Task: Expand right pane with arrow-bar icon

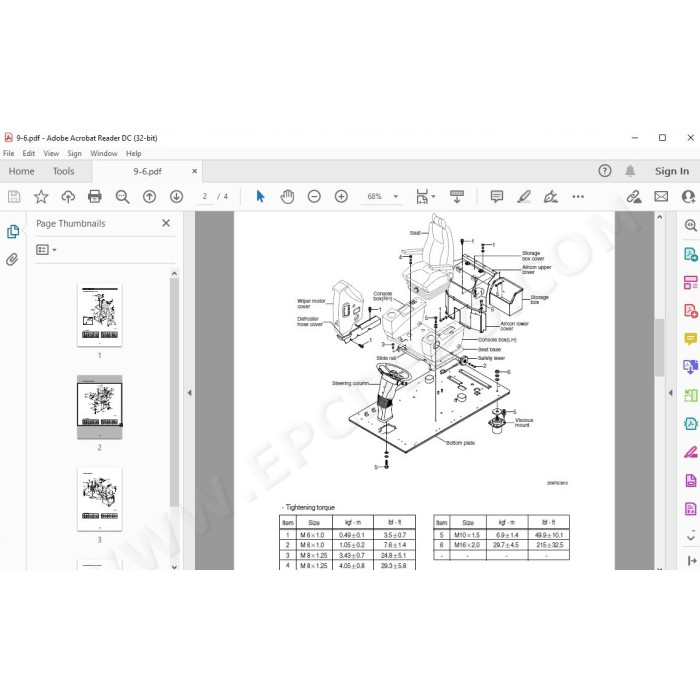Action: [692, 561]
